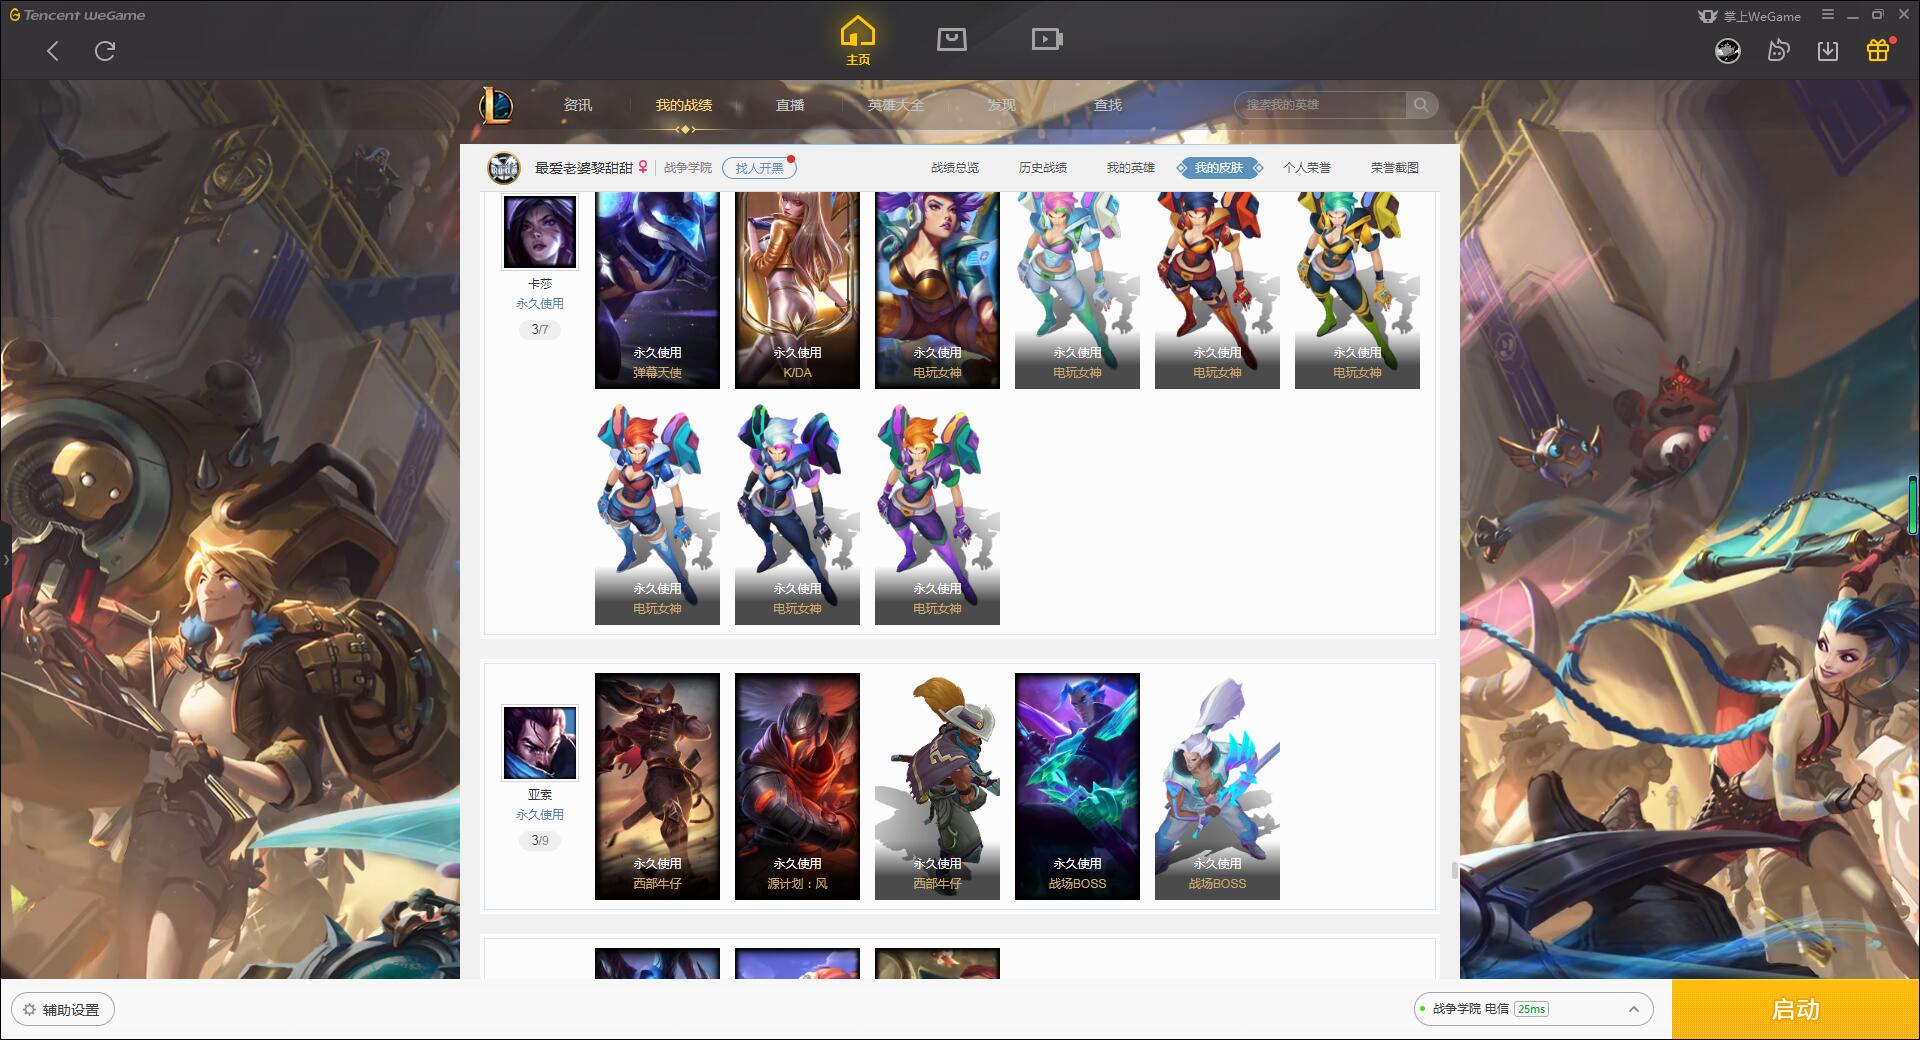This screenshot has width=1920, height=1040.
Task: Click the 找人开黑 button
Action: pyautogui.click(x=759, y=168)
